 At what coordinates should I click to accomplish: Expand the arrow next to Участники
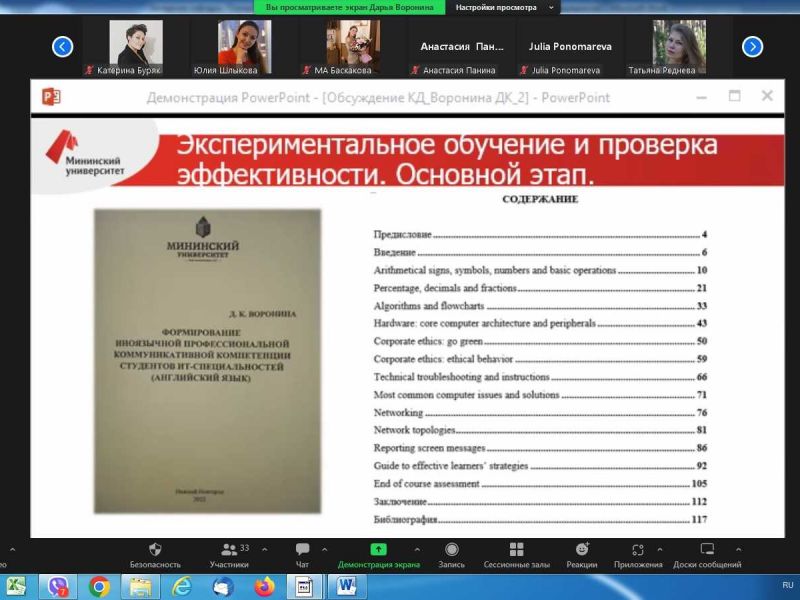coord(262,550)
